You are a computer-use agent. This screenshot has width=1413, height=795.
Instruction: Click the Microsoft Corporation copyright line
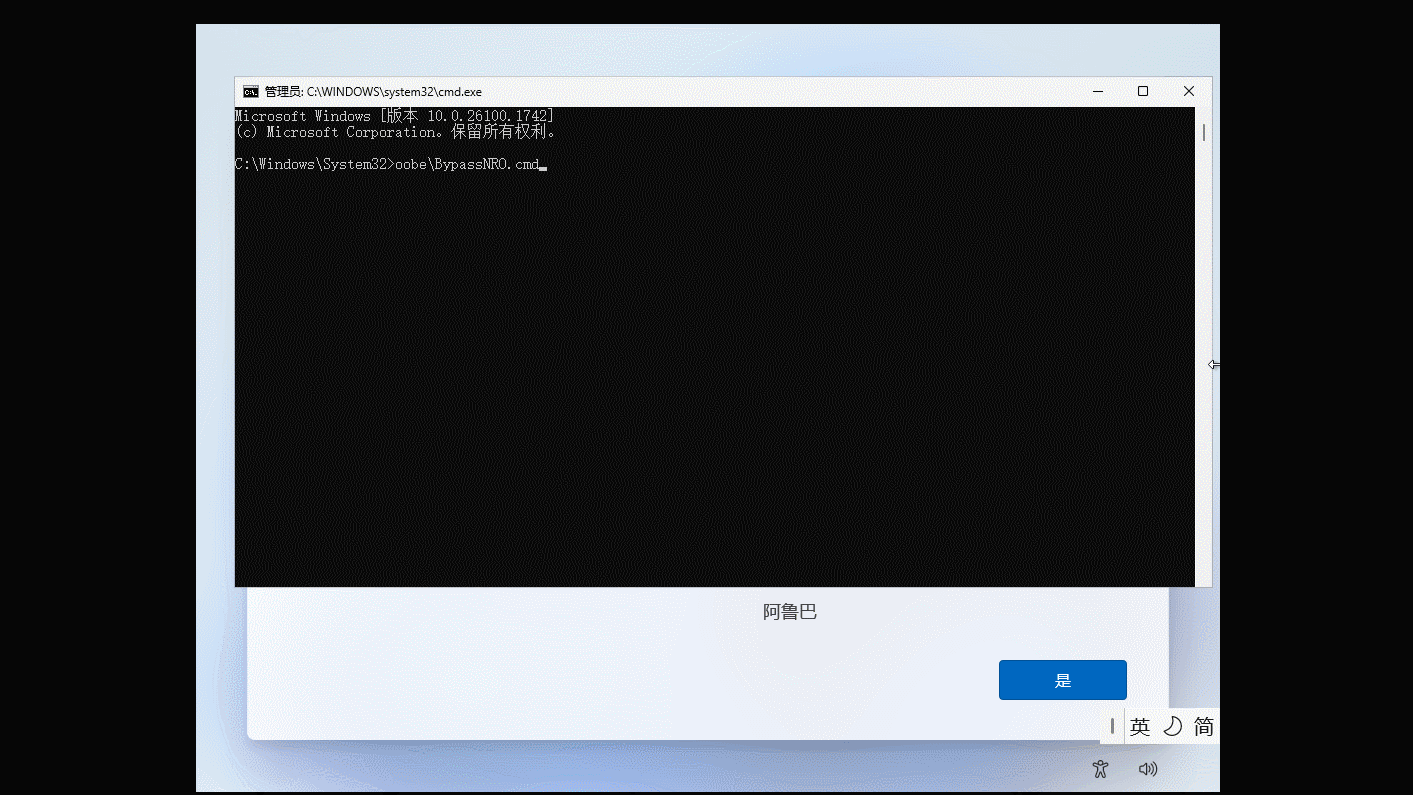(395, 132)
